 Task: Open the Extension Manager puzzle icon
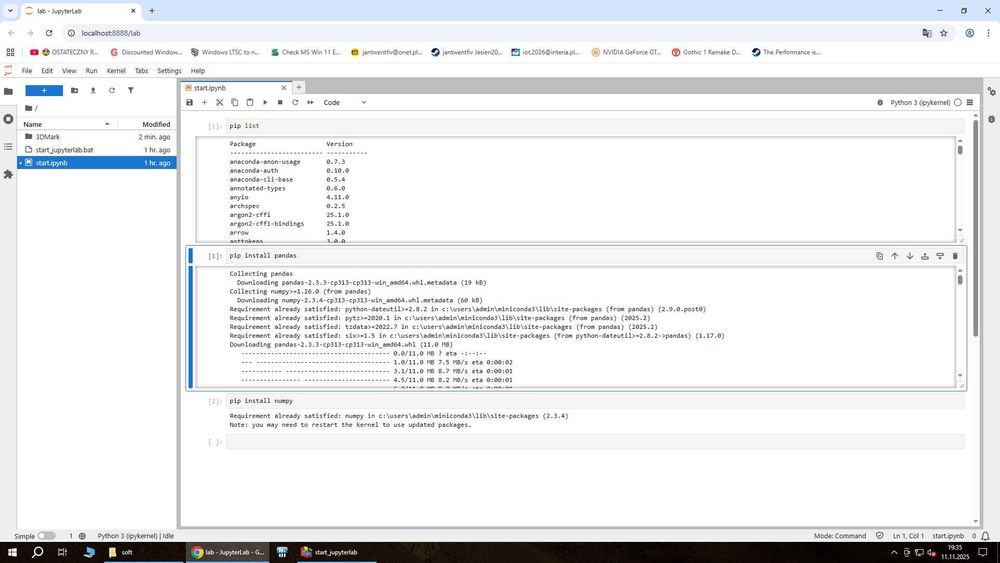[8, 174]
